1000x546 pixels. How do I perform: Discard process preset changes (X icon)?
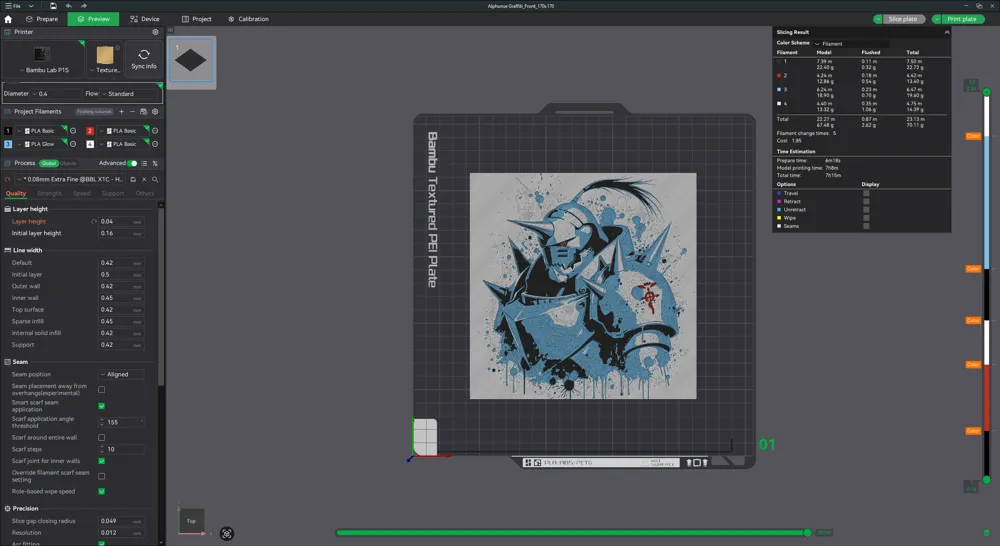point(144,180)
